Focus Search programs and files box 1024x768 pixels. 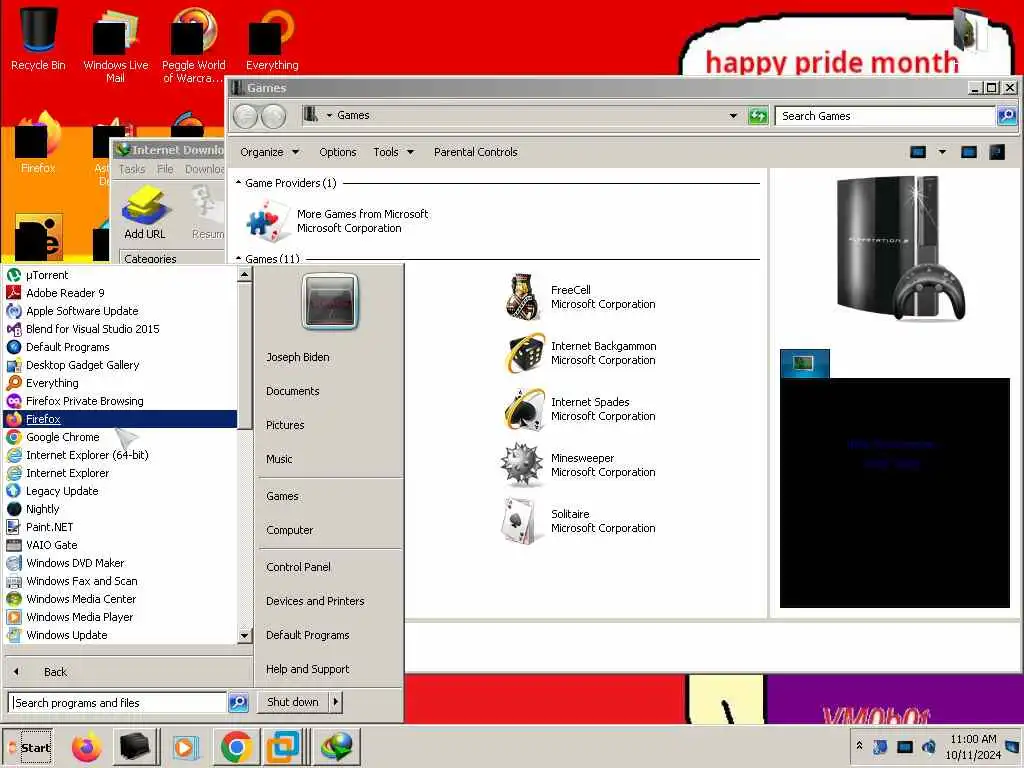point(118,703)
